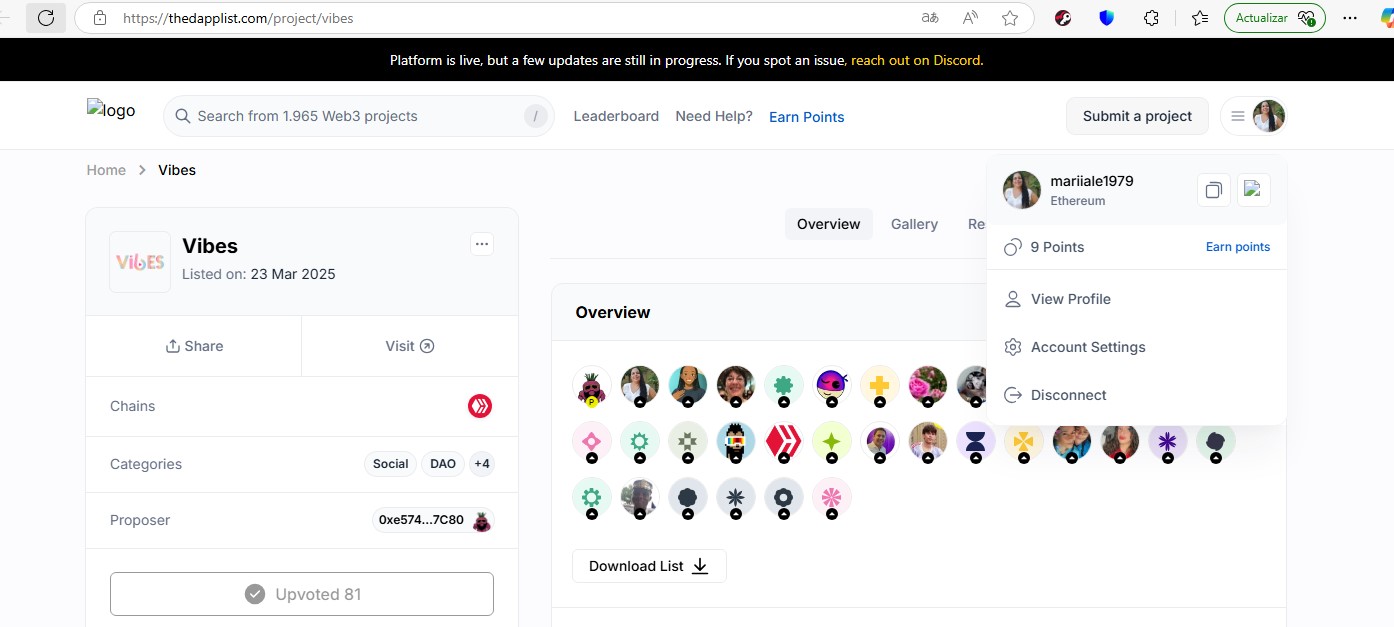Click the pink diamond upvoter avatar
This screenshot has width=1394, height=627.
591,441
